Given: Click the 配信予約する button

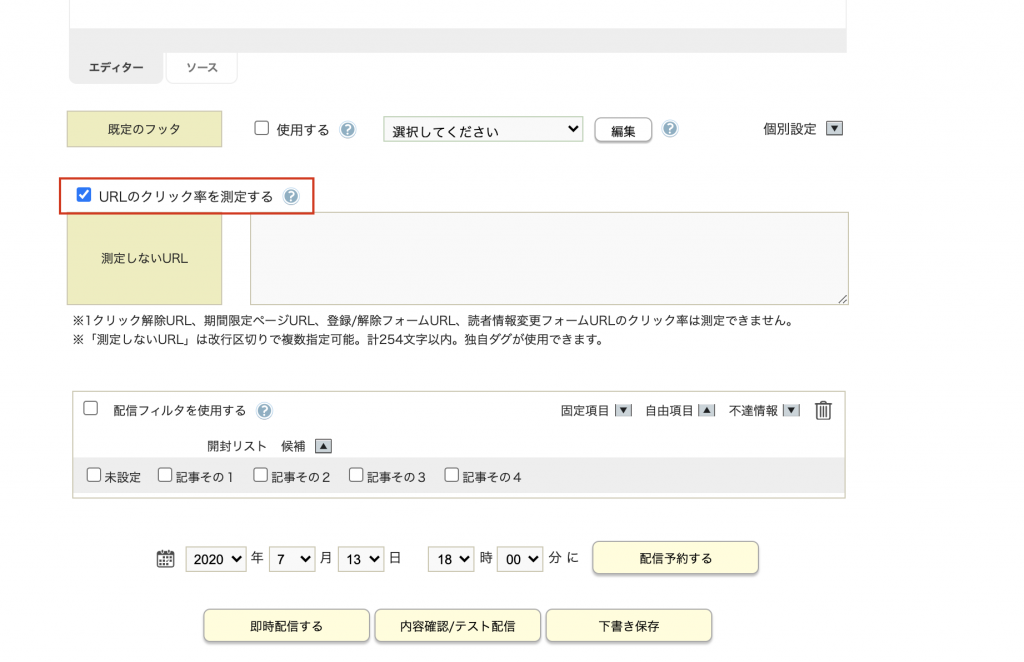Looking at the screenshot, I should 675,558.
